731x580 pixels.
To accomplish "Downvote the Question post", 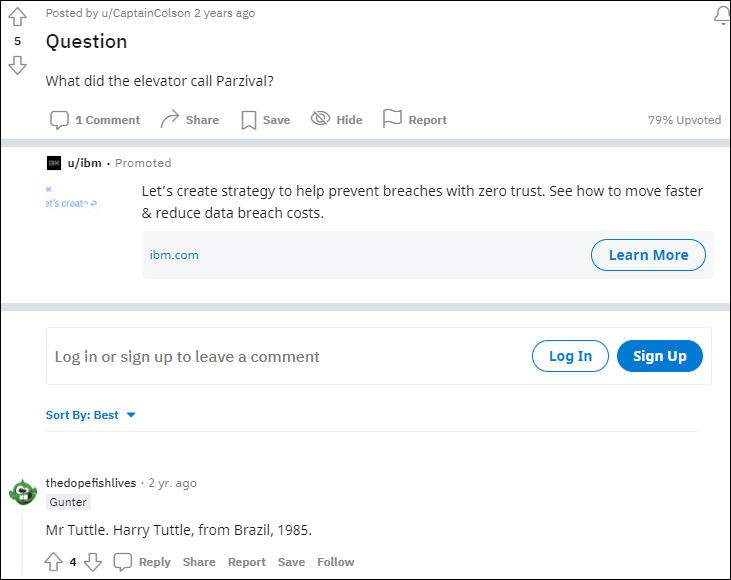I will pyautogui.click(x=17, y=65).
